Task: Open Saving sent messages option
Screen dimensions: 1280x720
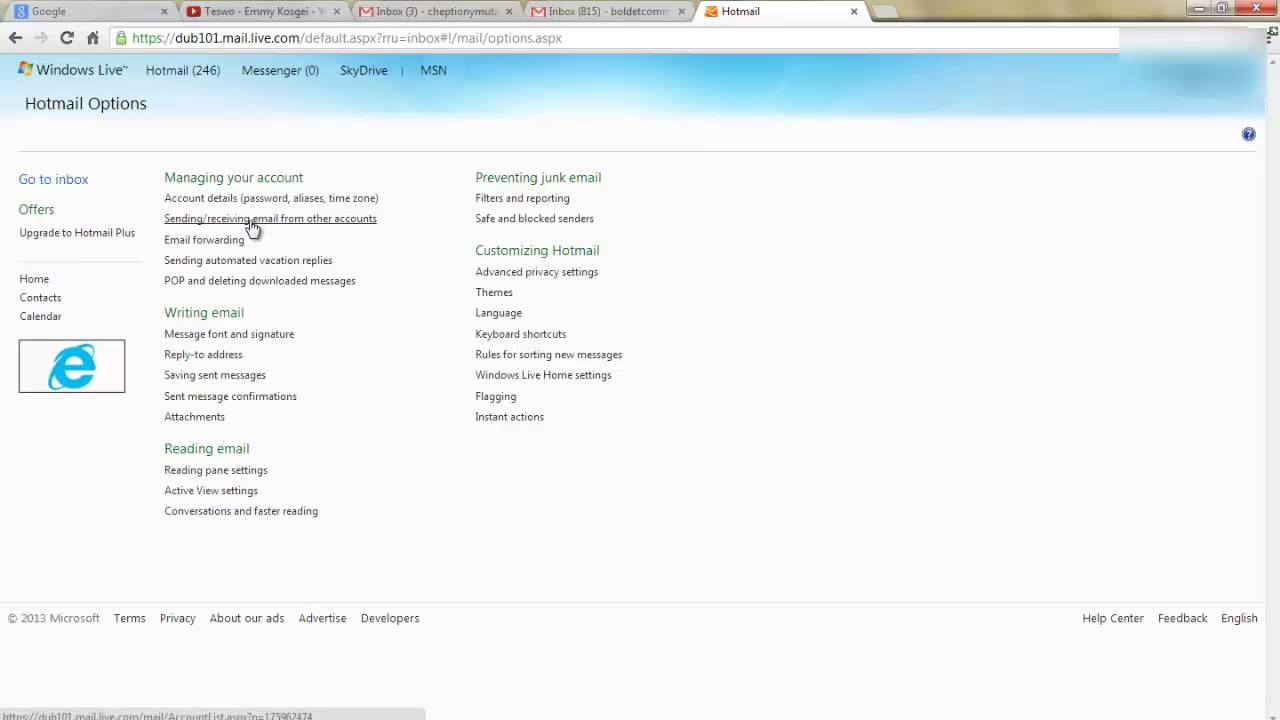Action: 215,375
